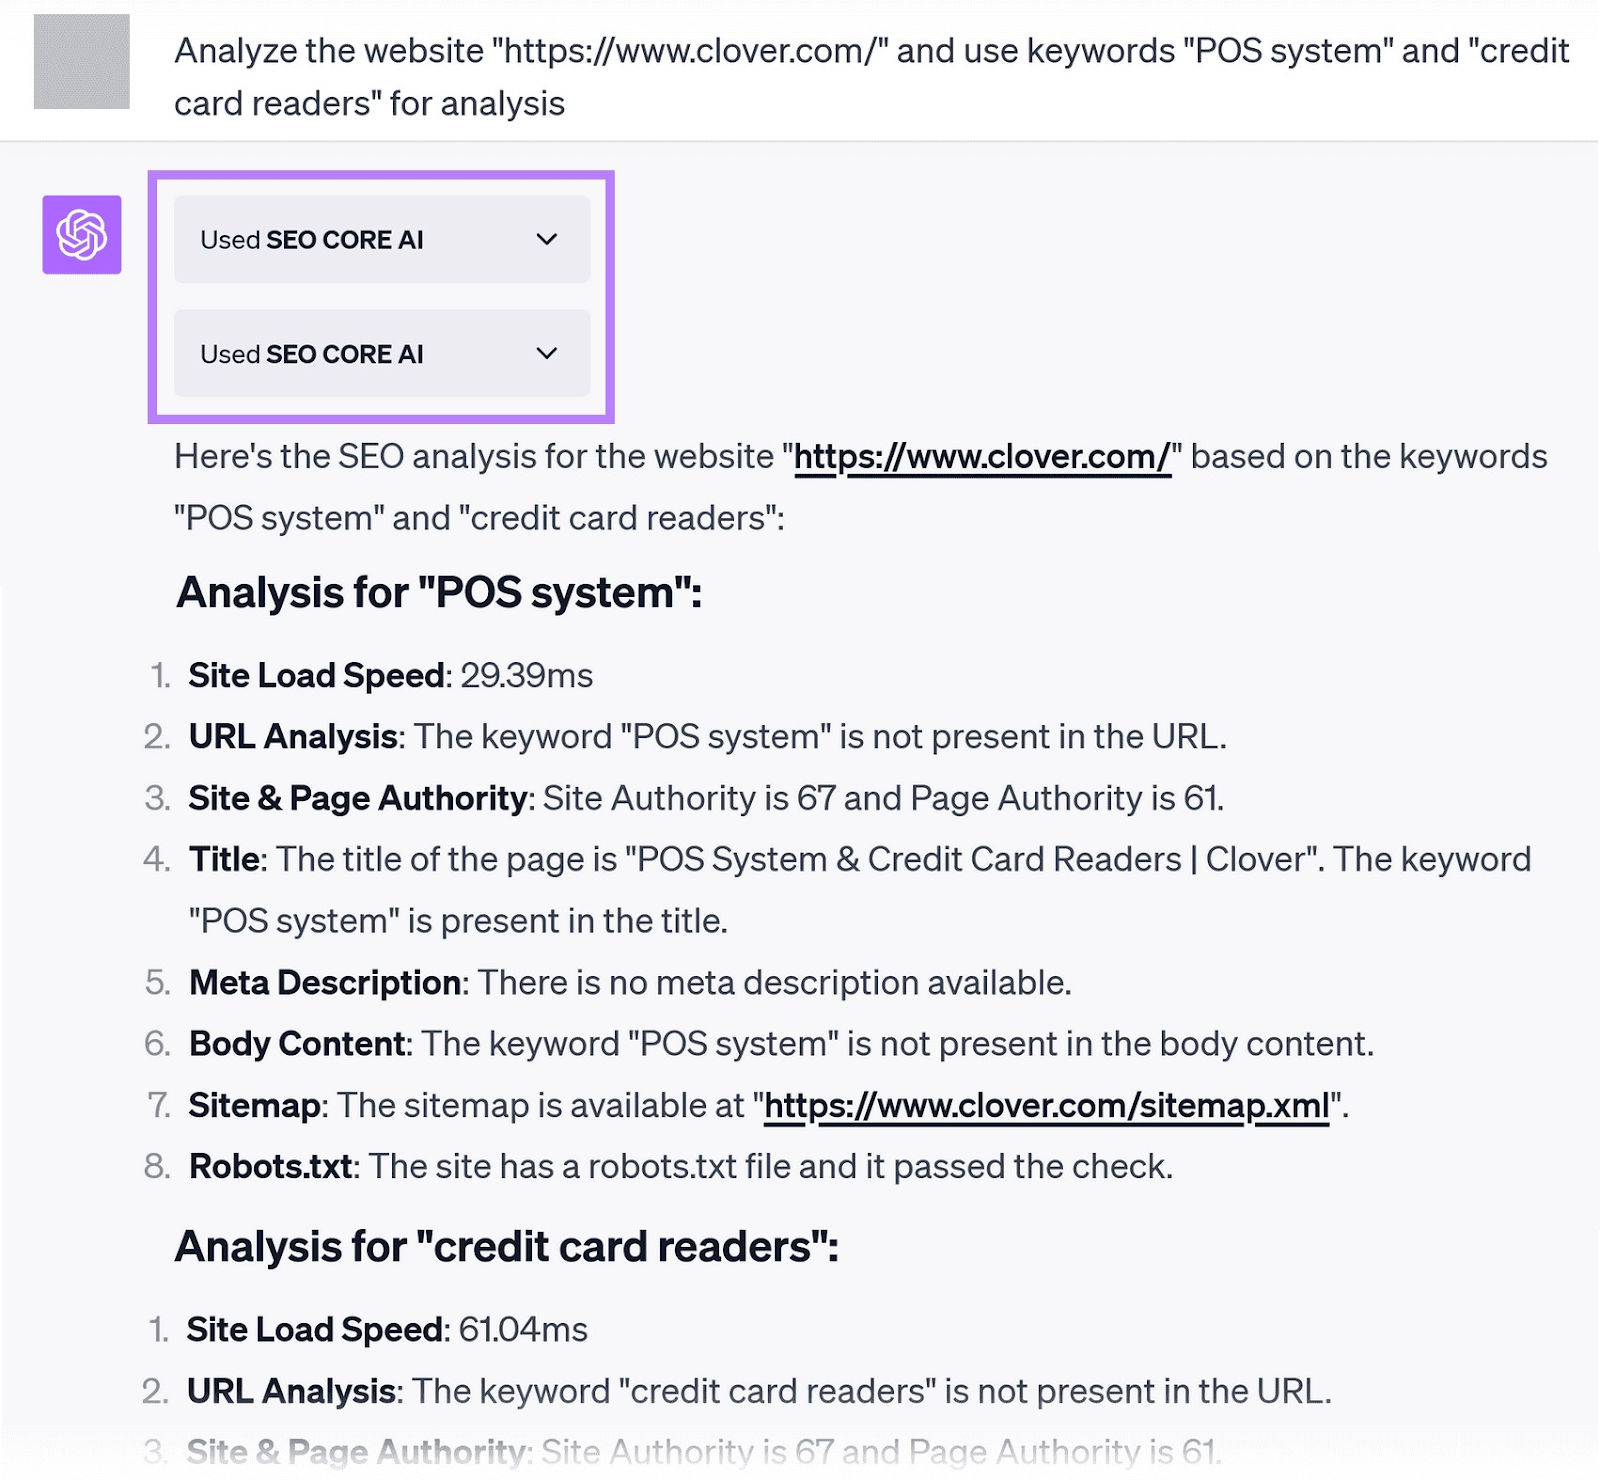The width and height of the screenshot is (1600, 1480).
Task: Click the Site & Page Authority item under POS system
Action: [x=705, y=799]
